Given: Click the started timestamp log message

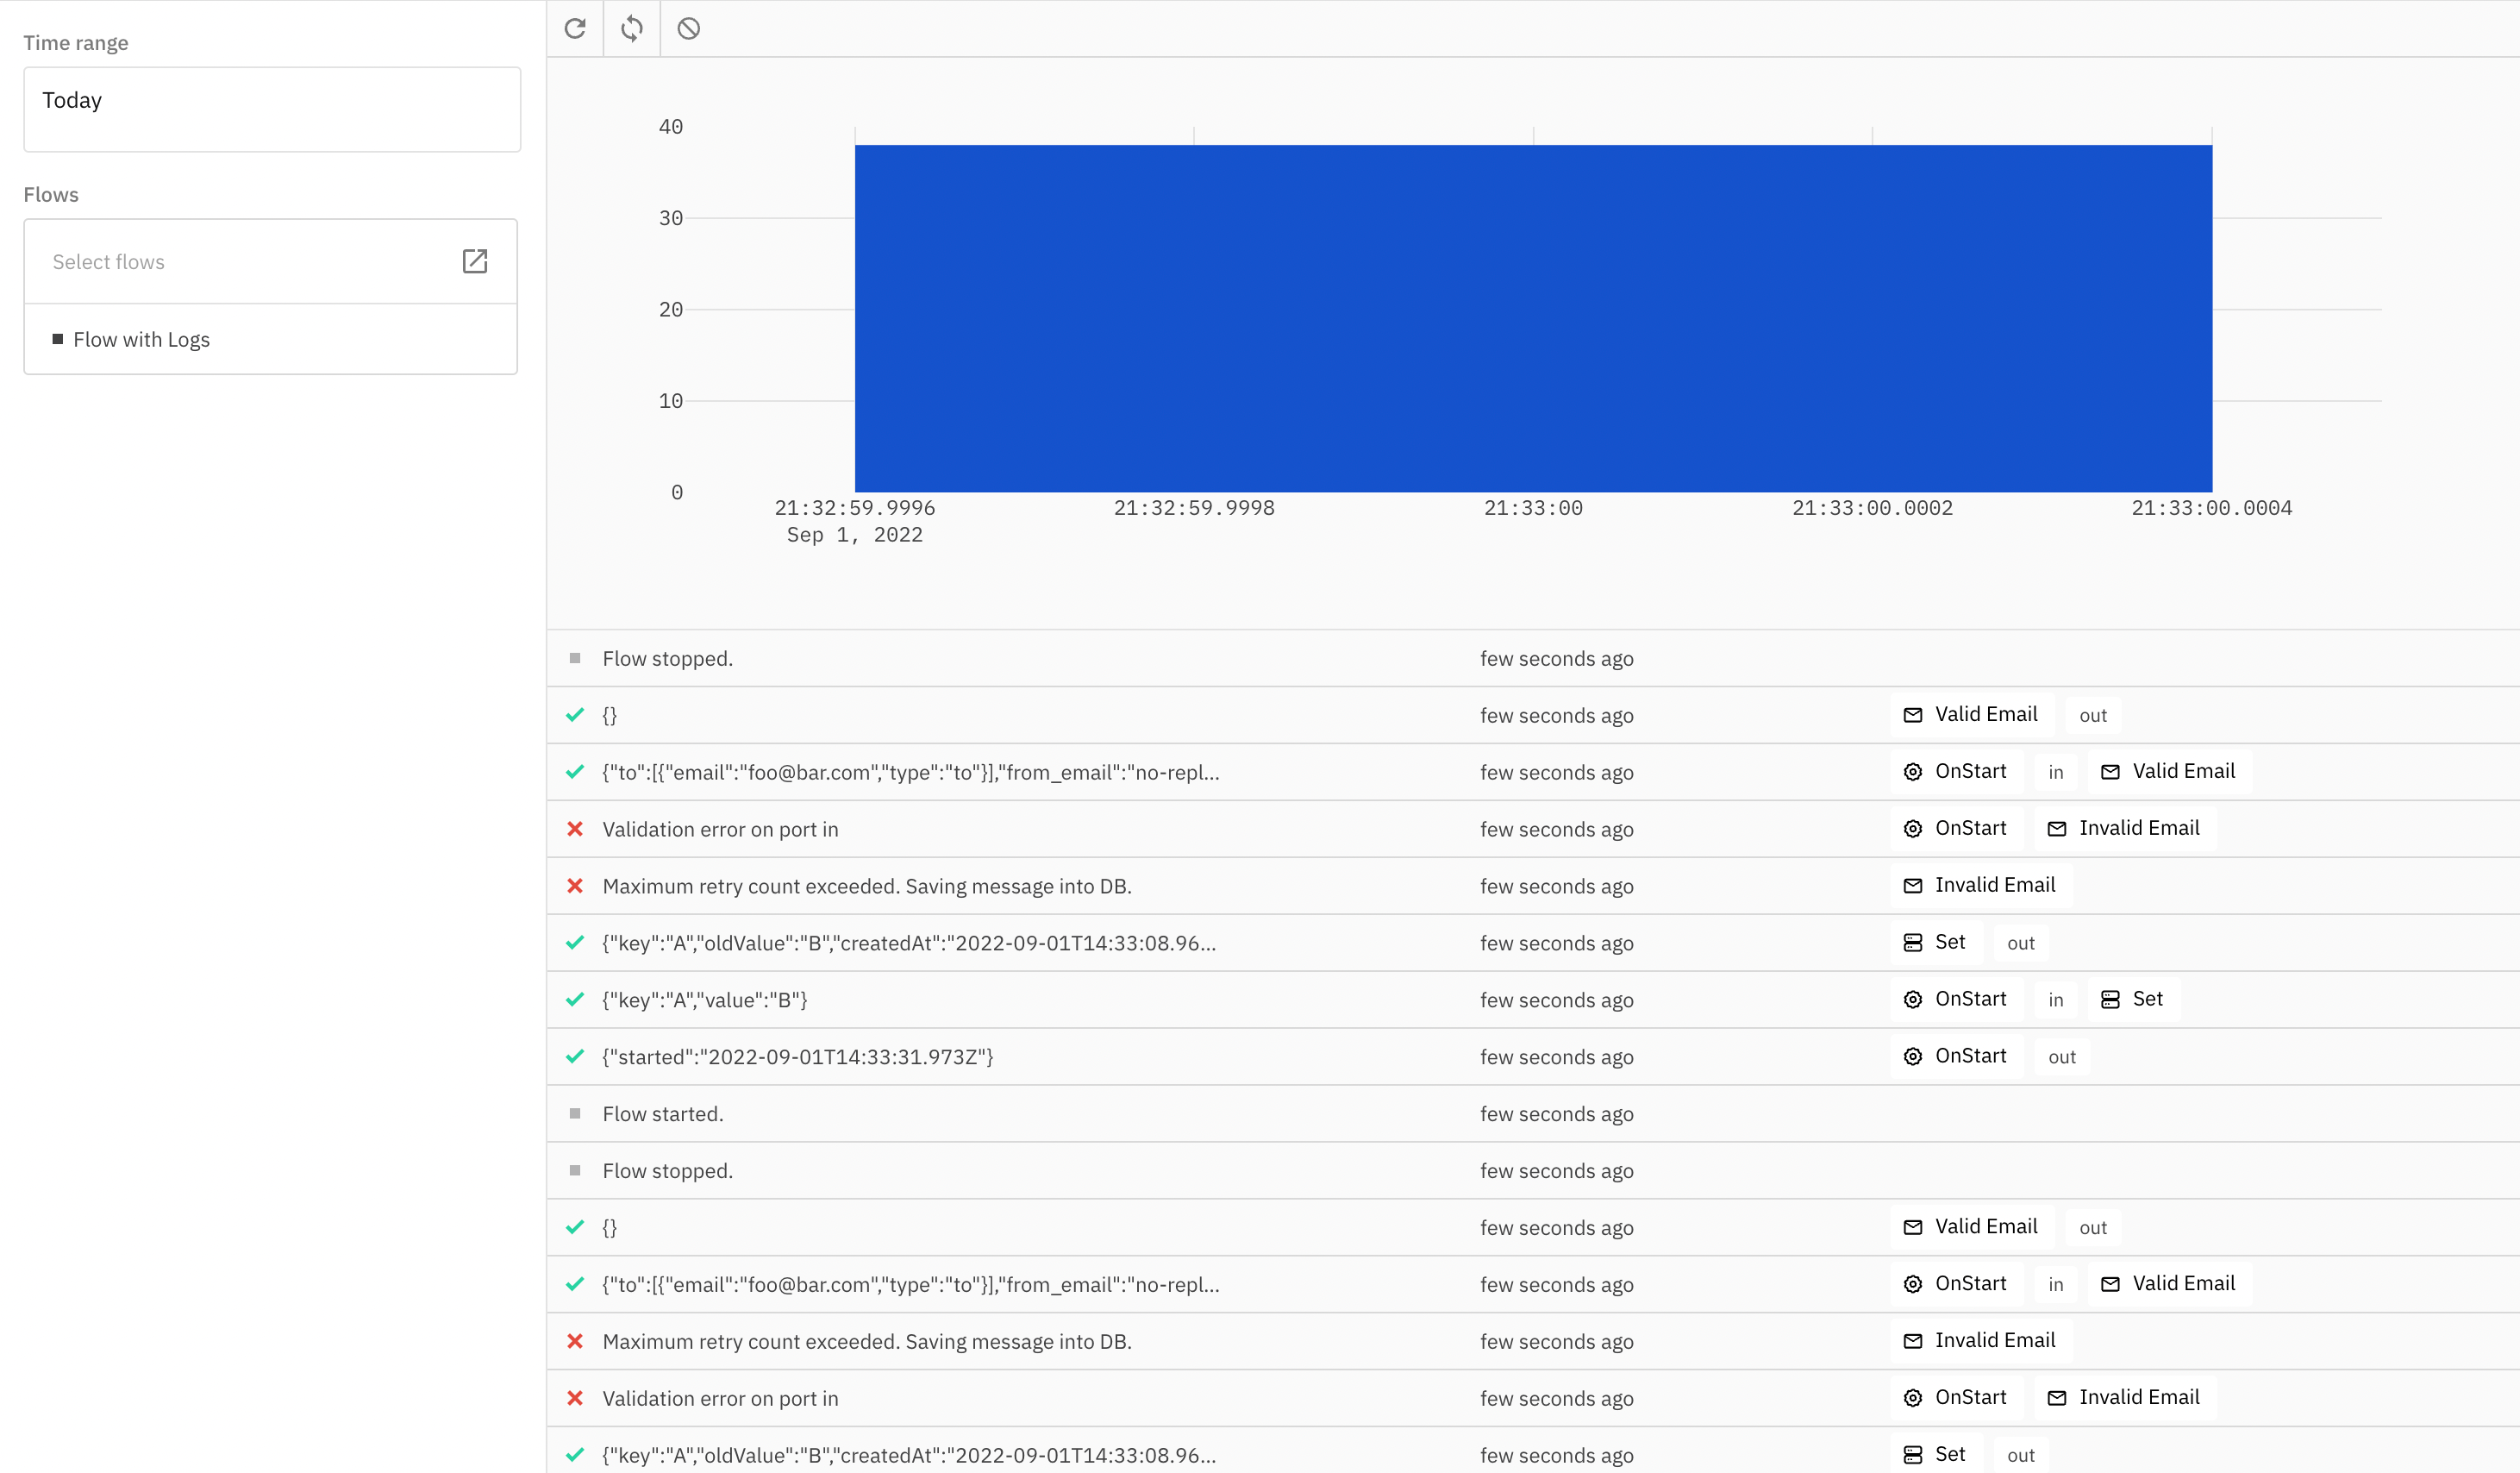Looking at the screenshot, I should coord(797,1057).
